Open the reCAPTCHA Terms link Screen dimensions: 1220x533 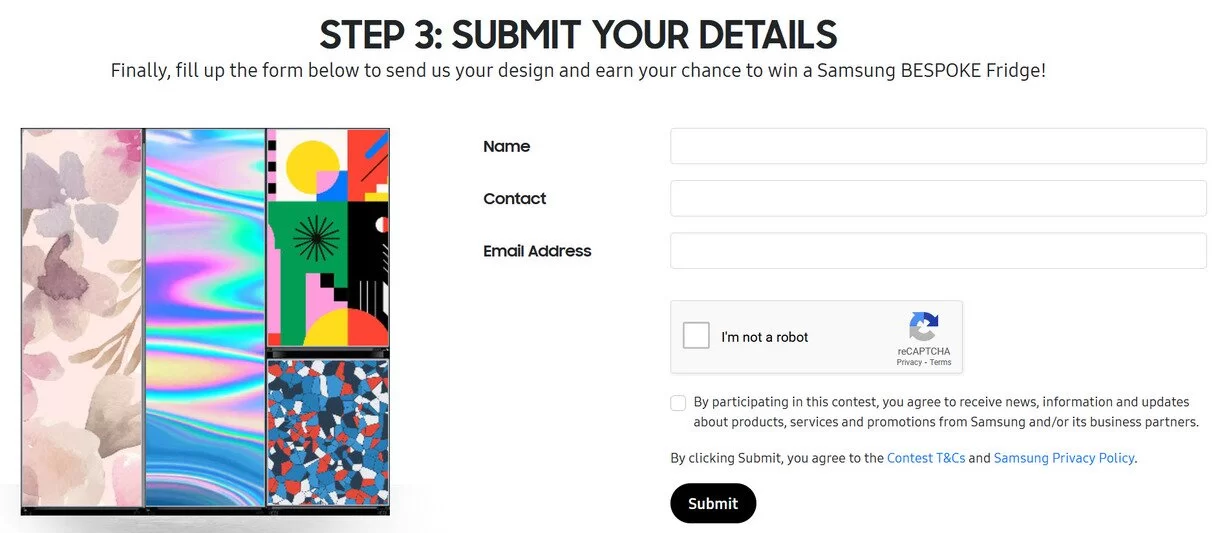[x=941, y=362]
